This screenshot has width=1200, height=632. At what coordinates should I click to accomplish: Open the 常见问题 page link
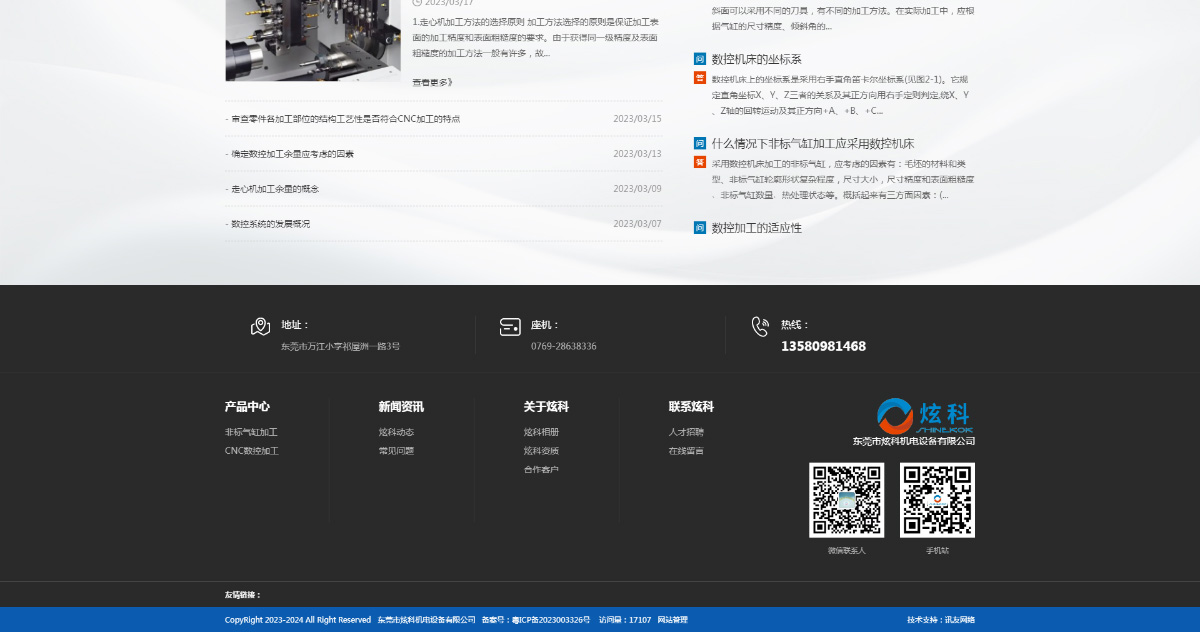396,451
